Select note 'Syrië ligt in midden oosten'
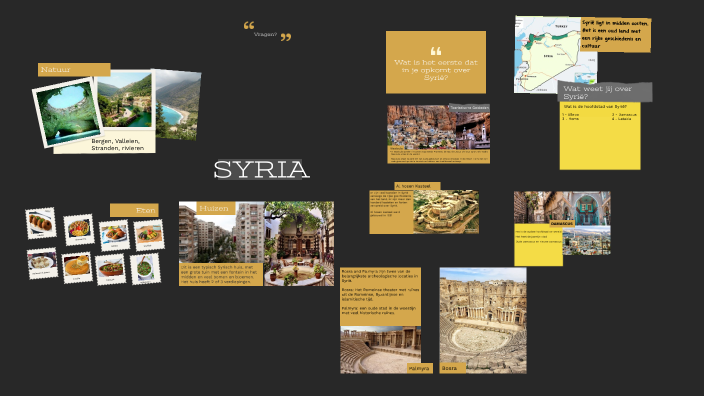Image resolution: width=704 pixels, height=396 pixels. pos(615,35)
